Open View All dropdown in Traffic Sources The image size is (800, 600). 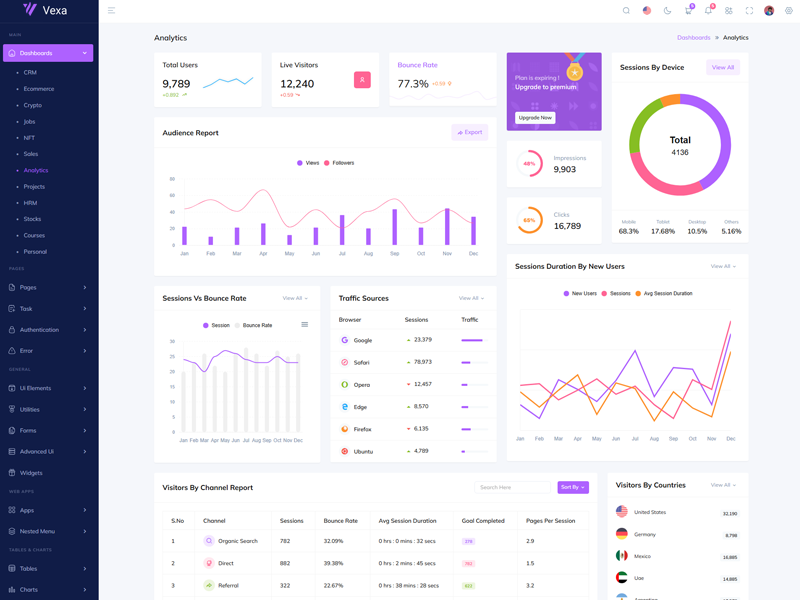[471, 298]
